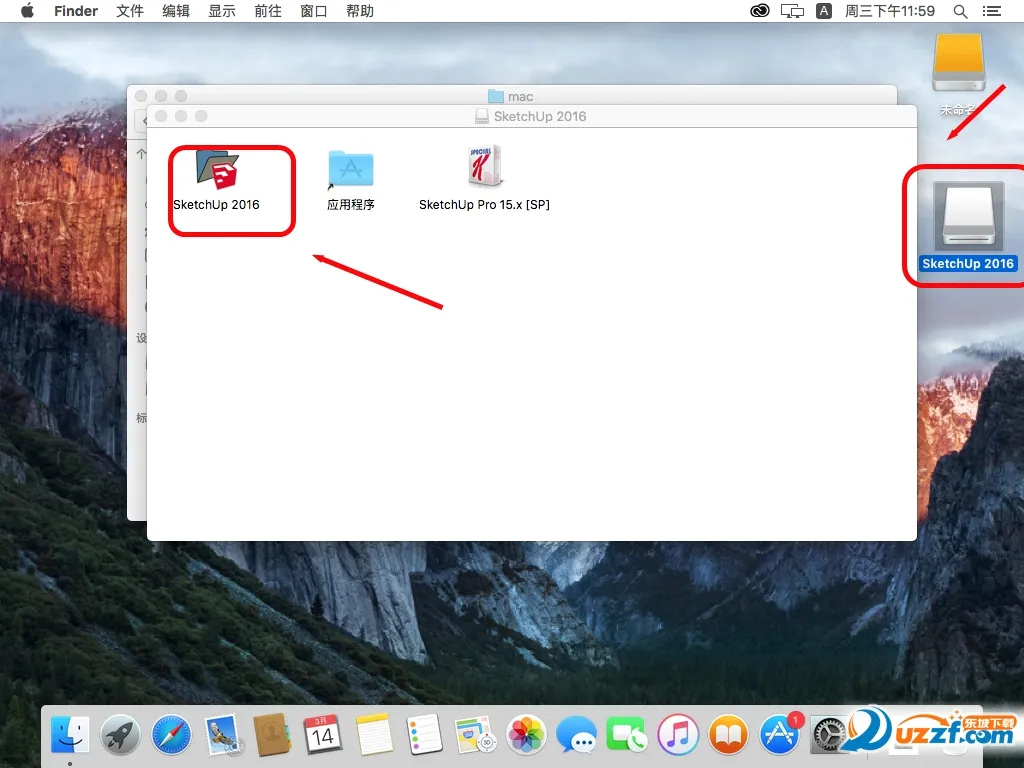Image resolution: width=1024 pixels, height=768 pixels.
Task: Open Launchpad rocket icon in Dock
Action: [120, 735]
